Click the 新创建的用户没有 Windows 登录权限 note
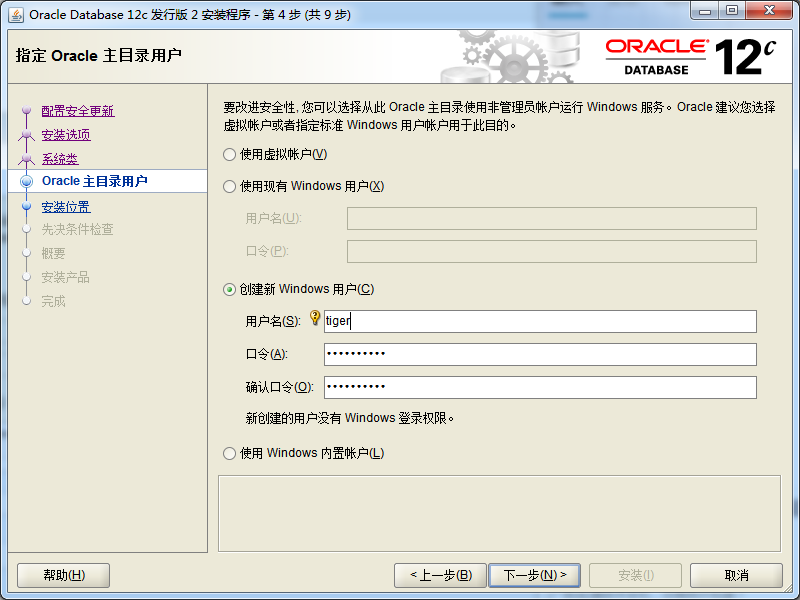The width and height of the screenshot is (800, 600). [x=350, y=418]
